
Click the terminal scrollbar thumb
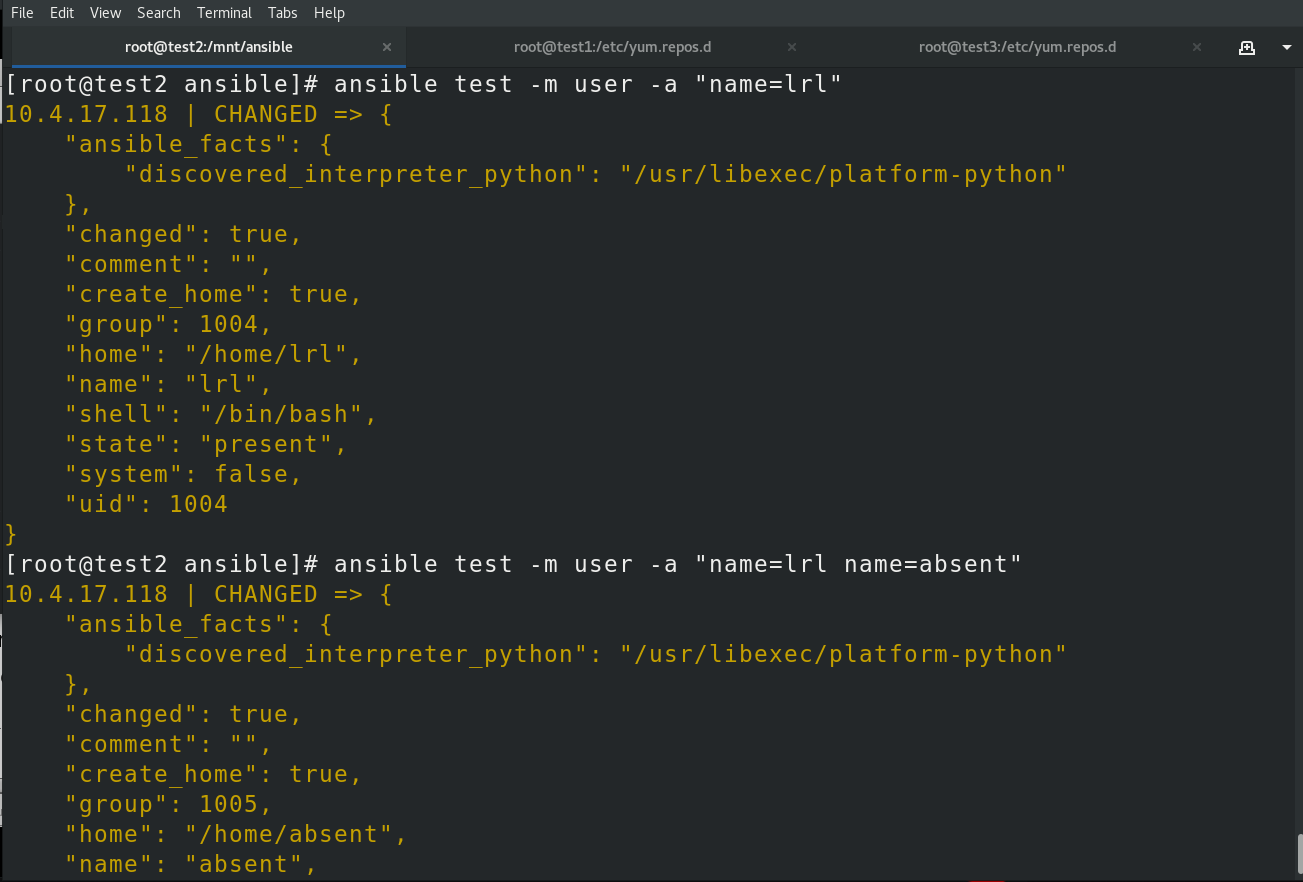pos(1299,853)
